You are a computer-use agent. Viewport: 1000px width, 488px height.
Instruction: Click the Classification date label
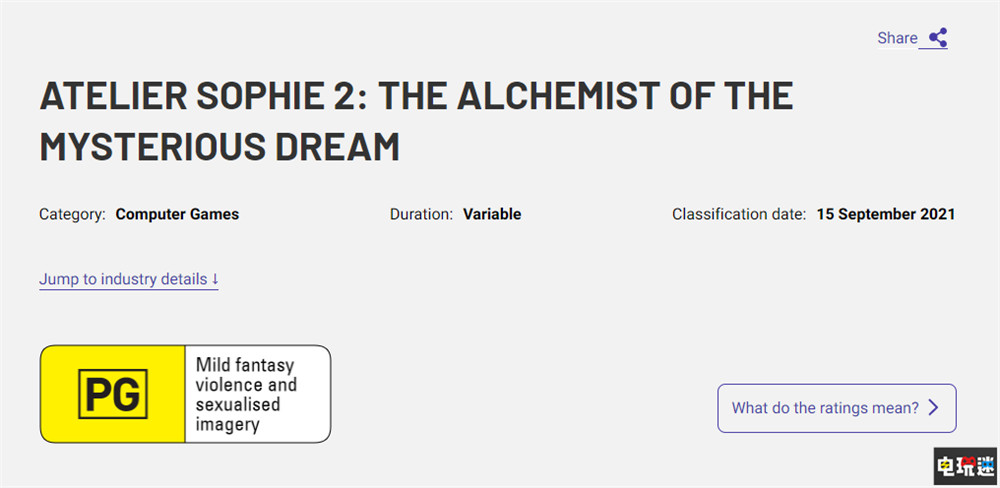coord(738,214)
